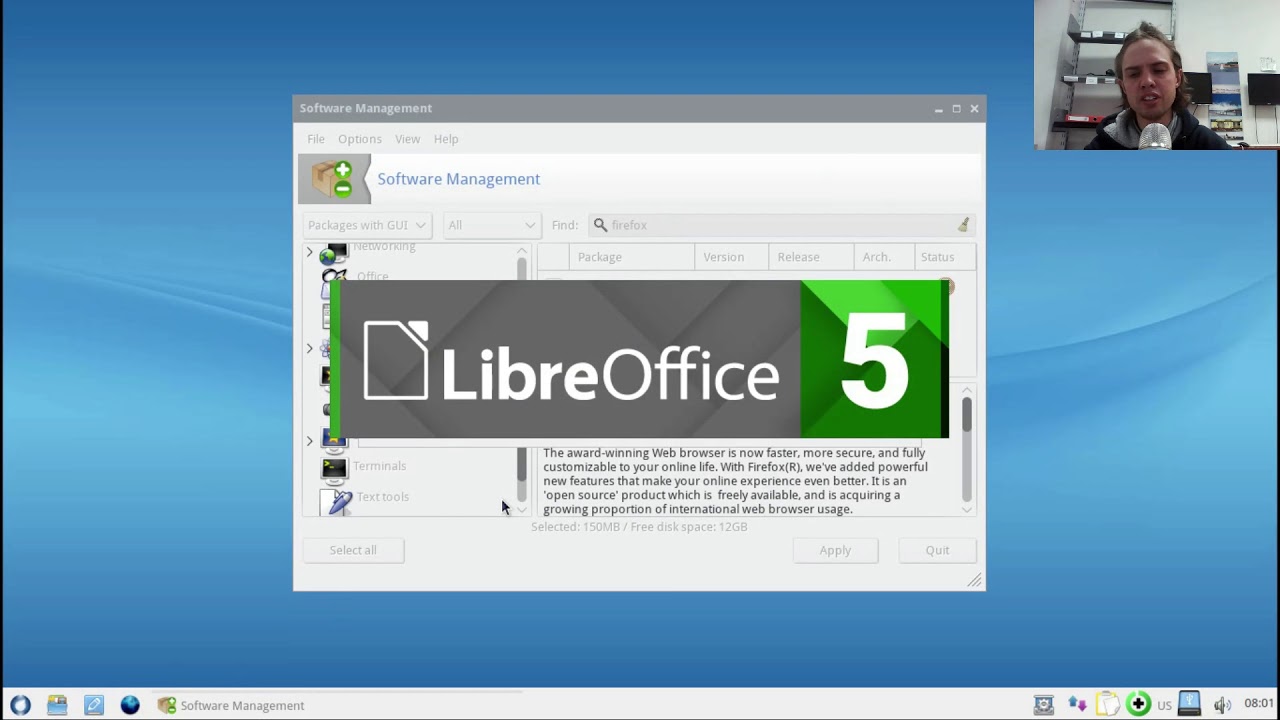Open the start menu icon in taskbar
The height and width of the screenshot is (720, 1280).
point(20,705)
